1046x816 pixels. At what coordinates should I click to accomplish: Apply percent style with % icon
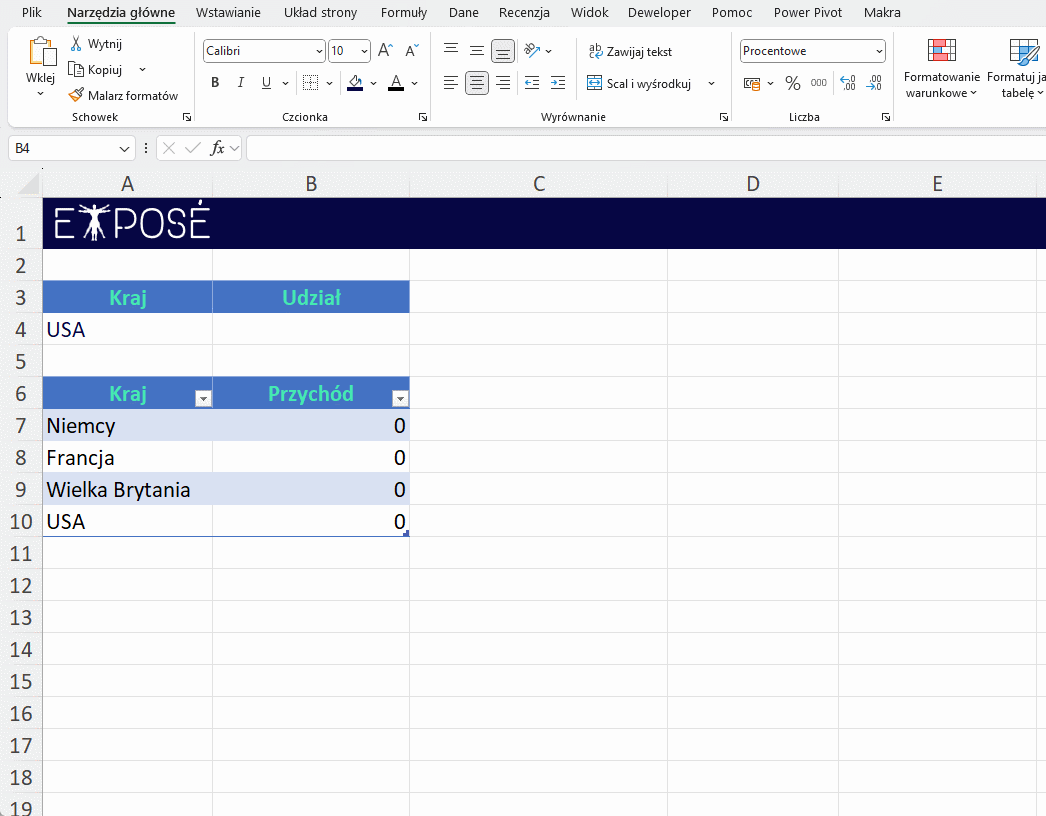tap(793, 83)
